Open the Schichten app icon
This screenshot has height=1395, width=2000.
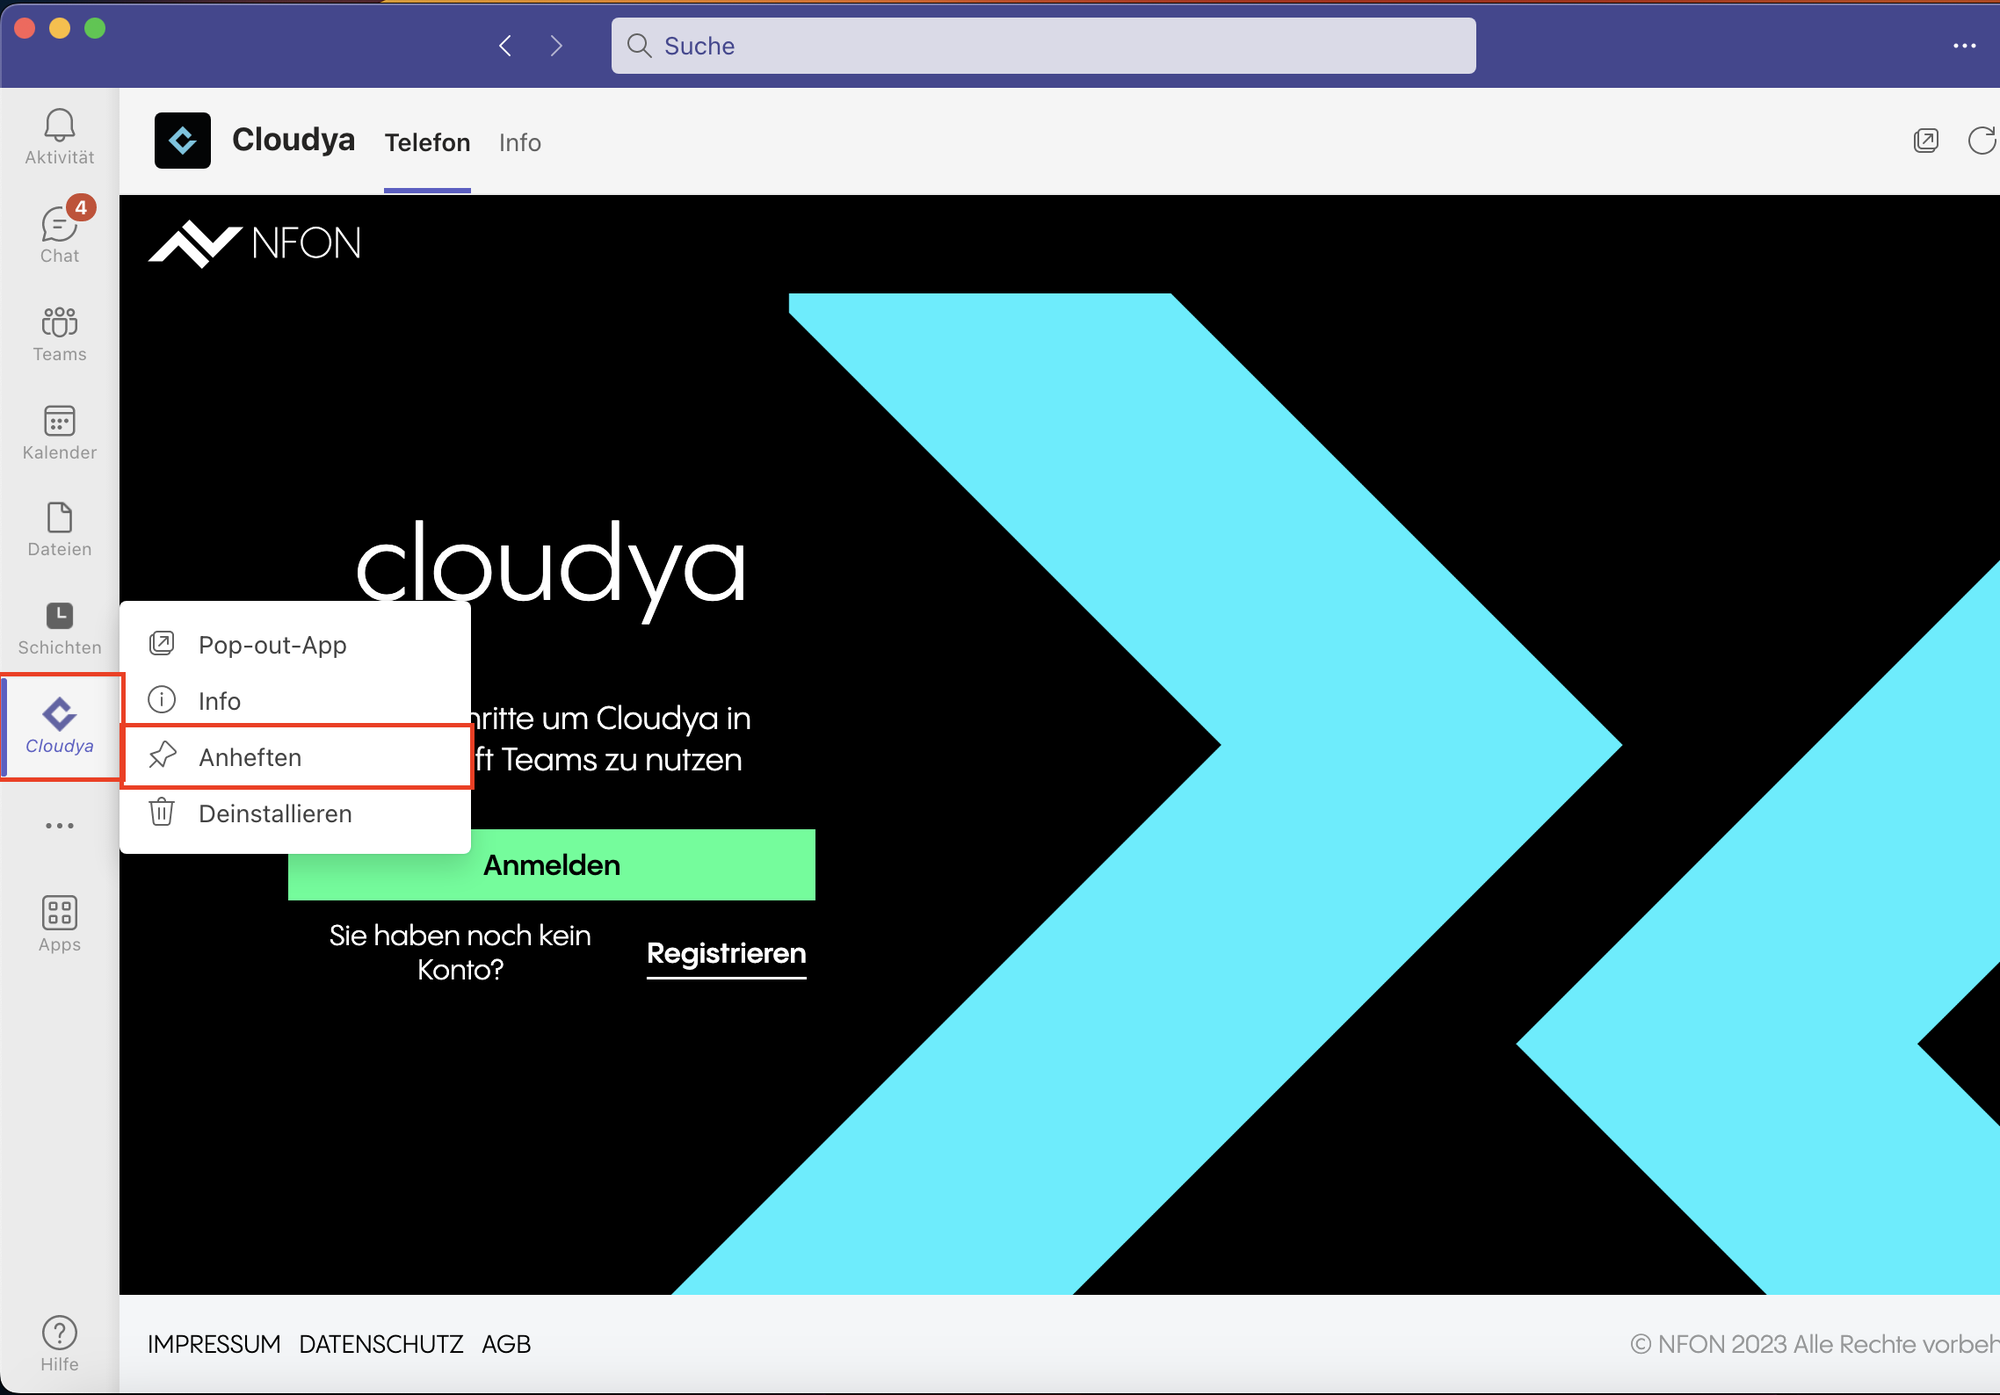pos(59,627)
